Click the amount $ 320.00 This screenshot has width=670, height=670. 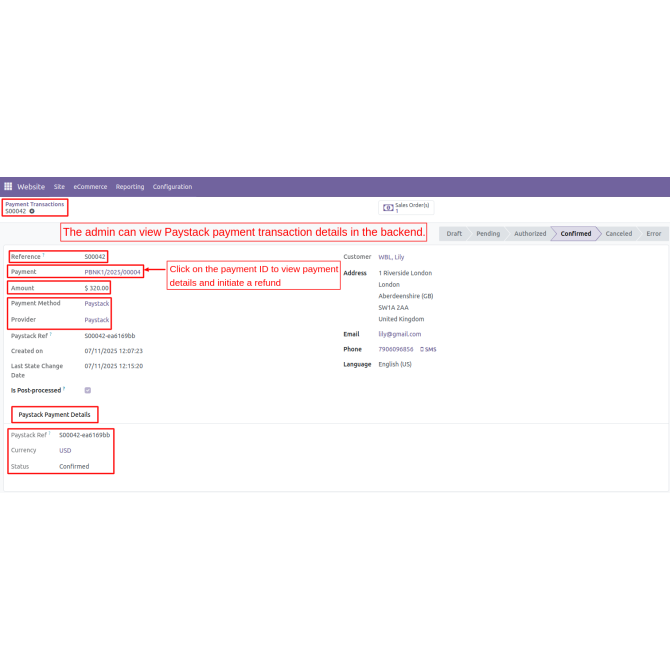point(97,288)
